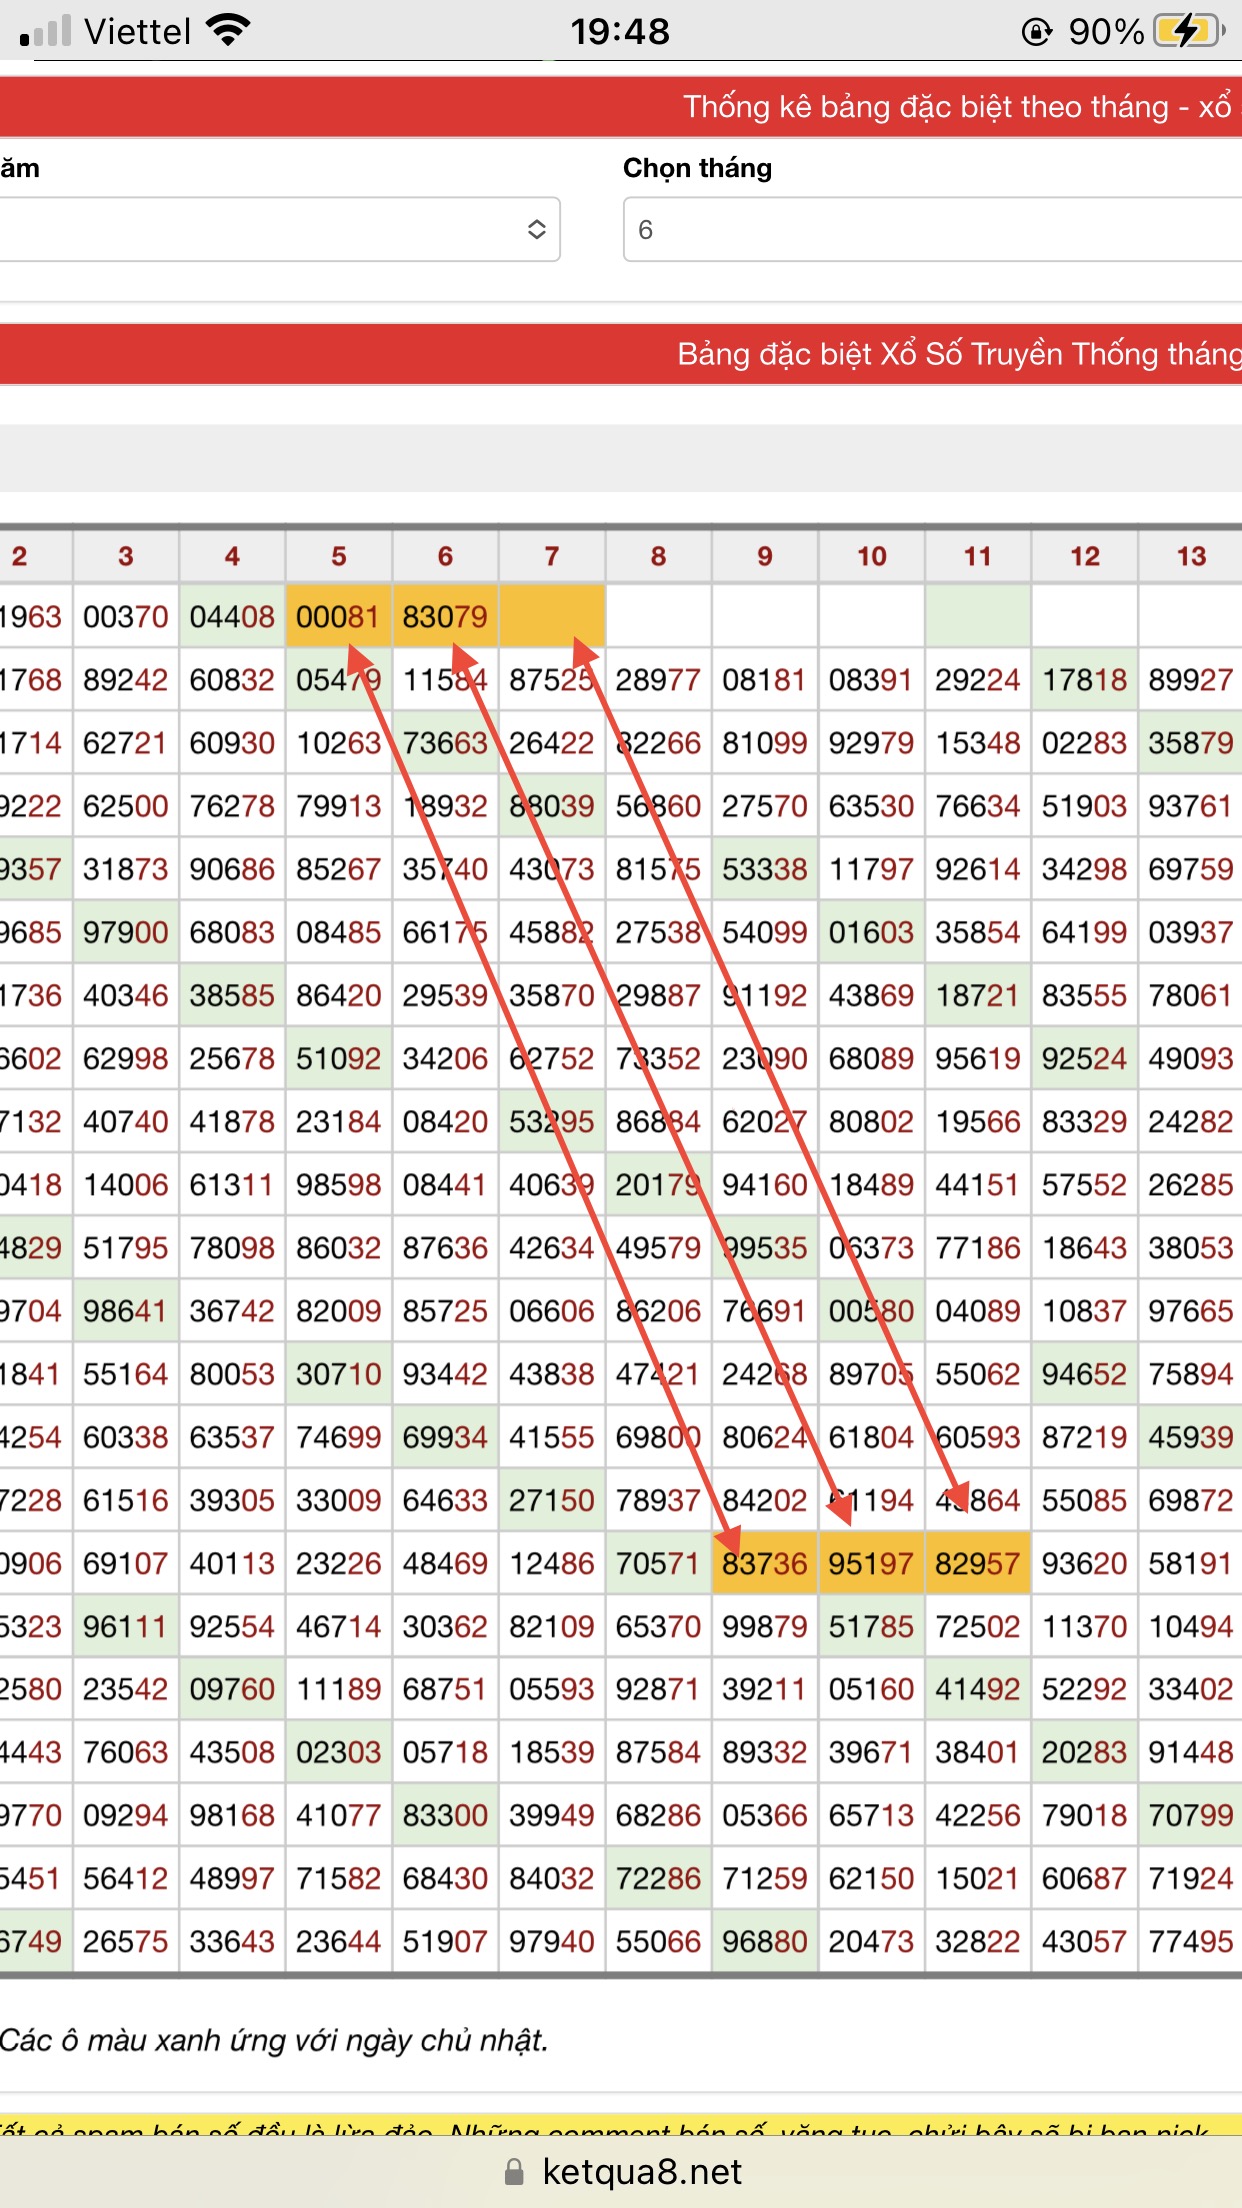This screenshot has height=2208, width=1242.
Task: Select column header 5
Action: tap(339, 556)
